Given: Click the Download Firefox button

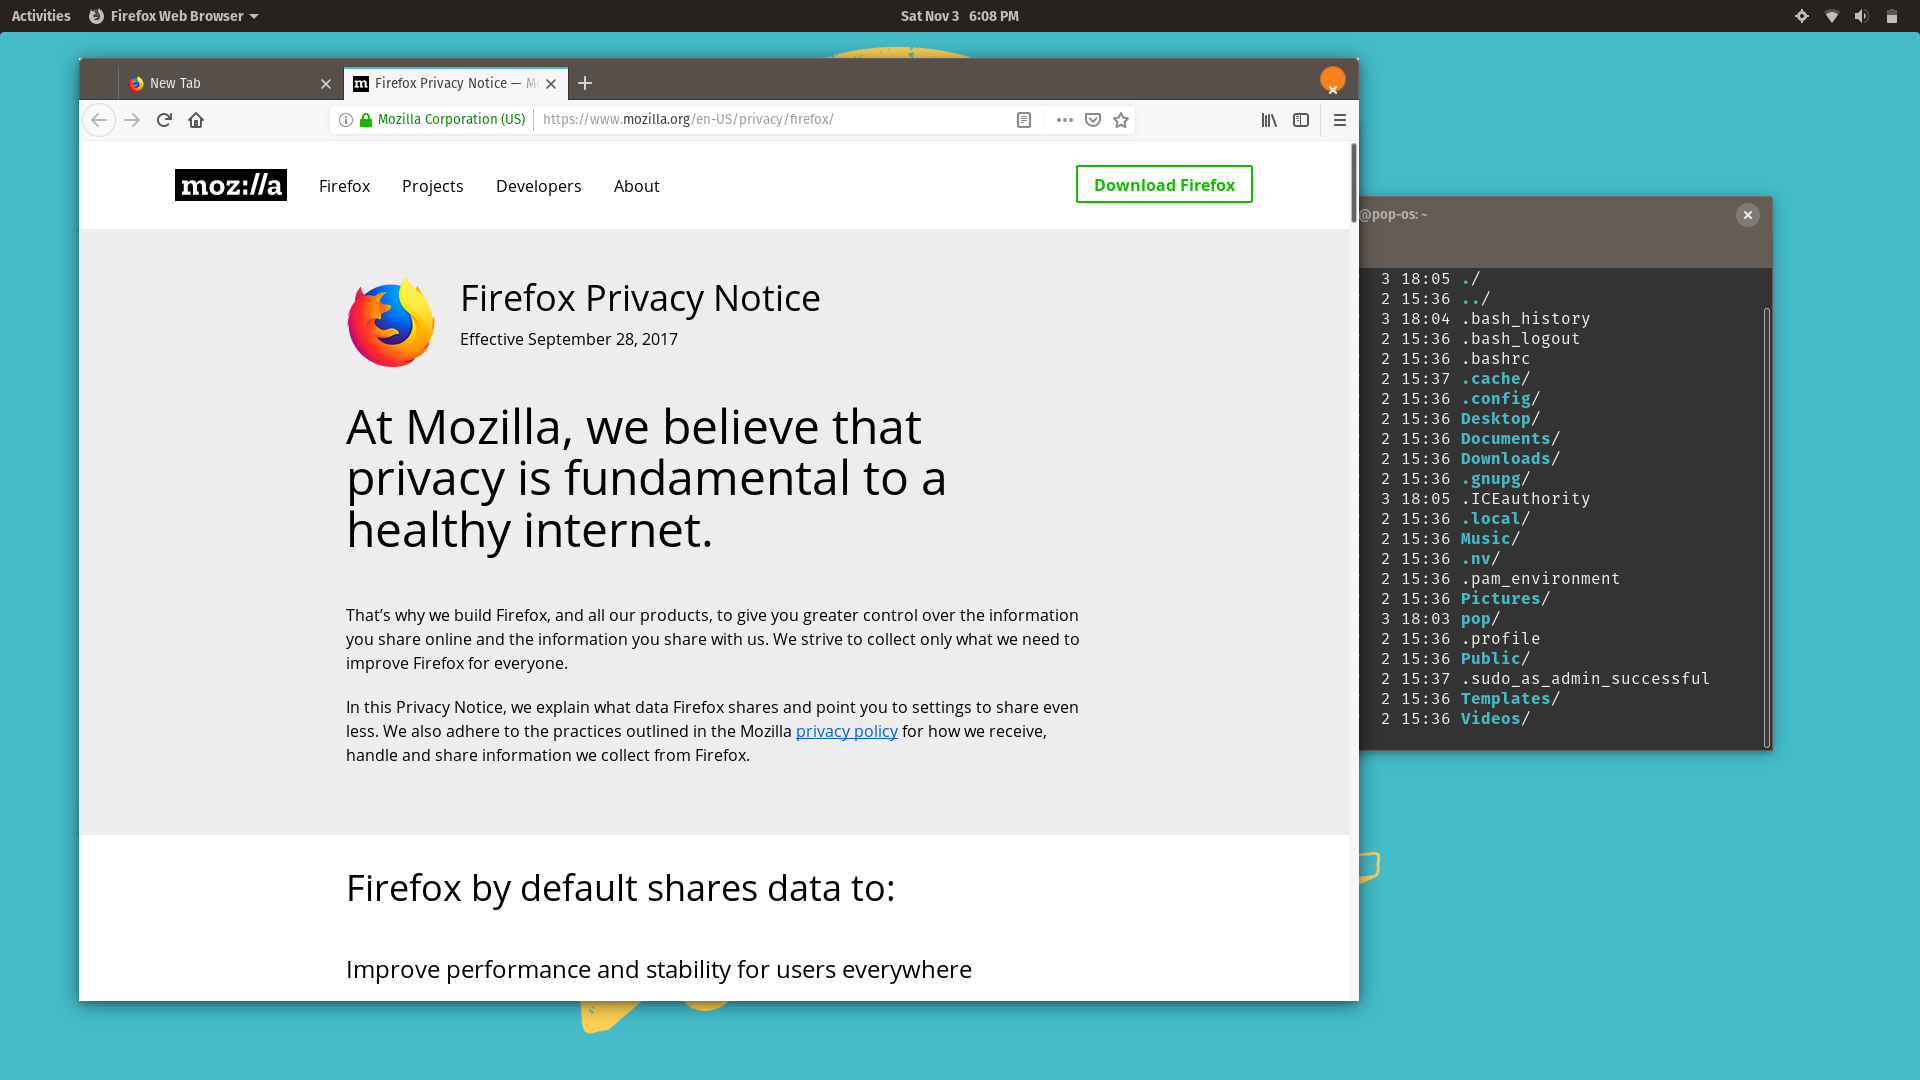Looking at the screenshot, I should coord(1163,184).
